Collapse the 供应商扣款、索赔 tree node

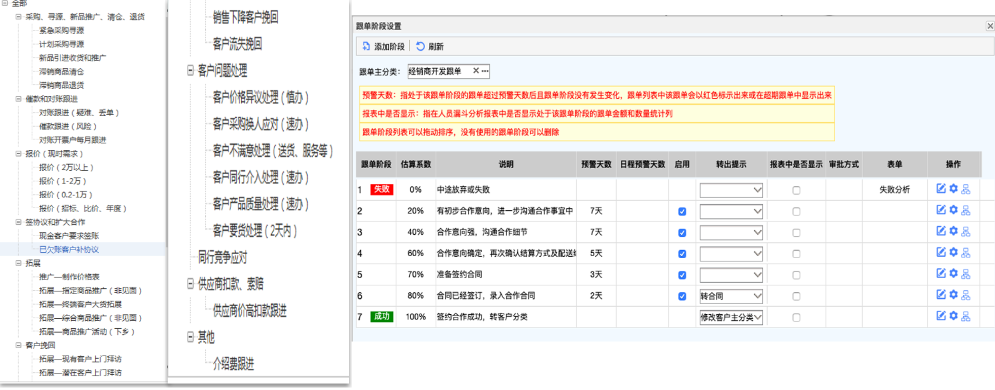click(x=190, y=283)
